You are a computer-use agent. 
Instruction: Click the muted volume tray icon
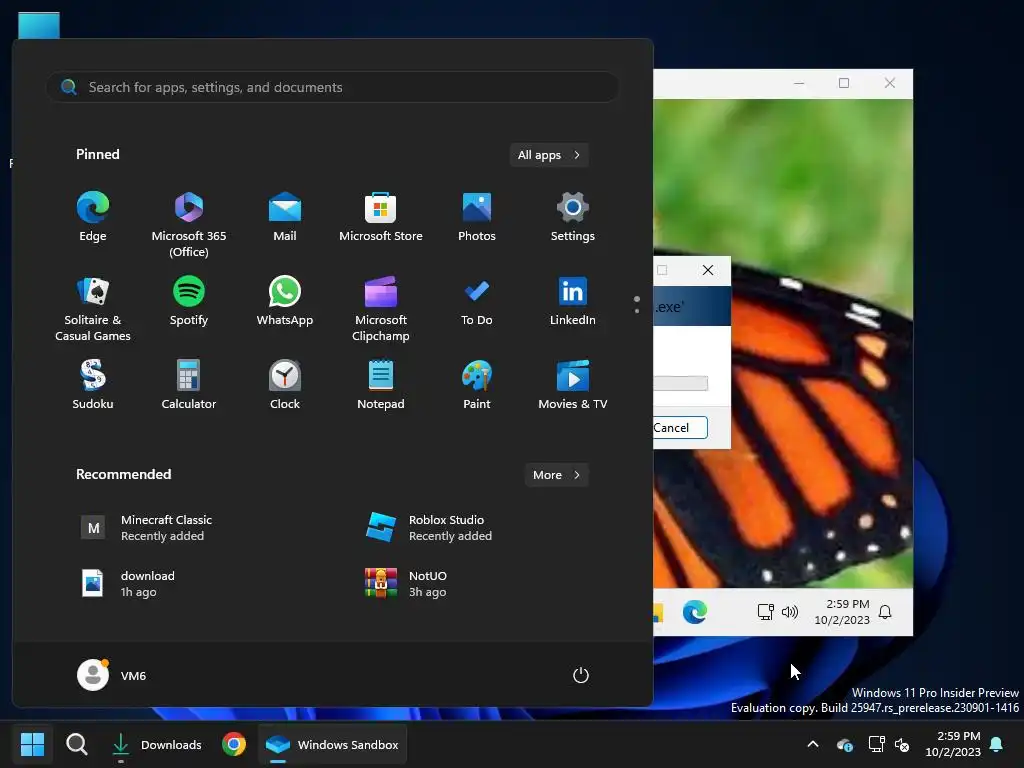tap(903, 744)
